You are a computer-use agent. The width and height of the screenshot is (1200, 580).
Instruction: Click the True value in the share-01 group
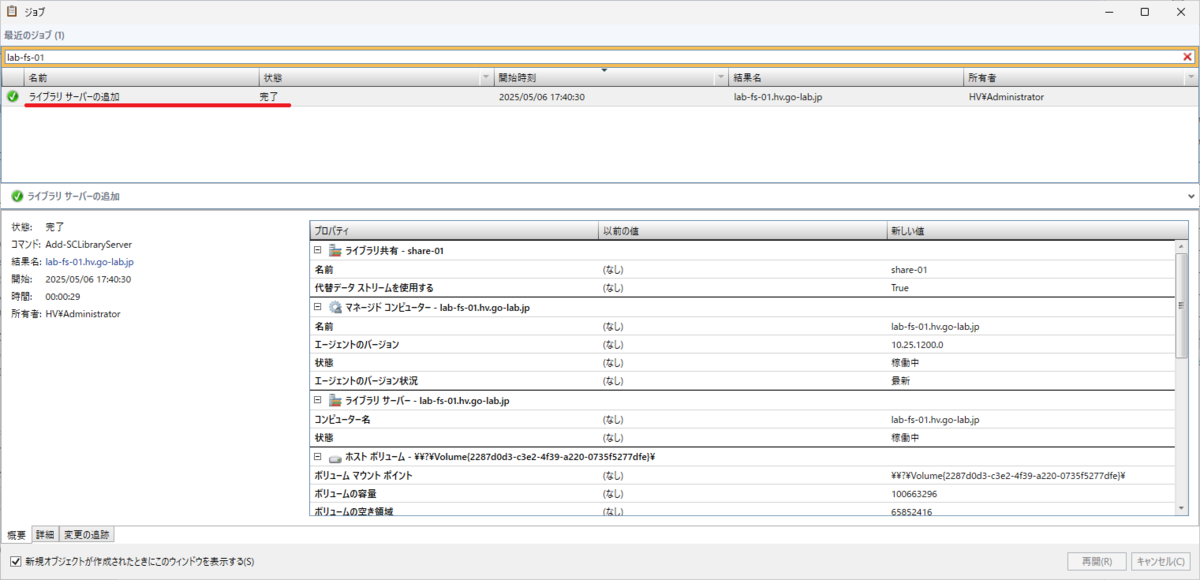pyautogui.click(x=900, y=288)
